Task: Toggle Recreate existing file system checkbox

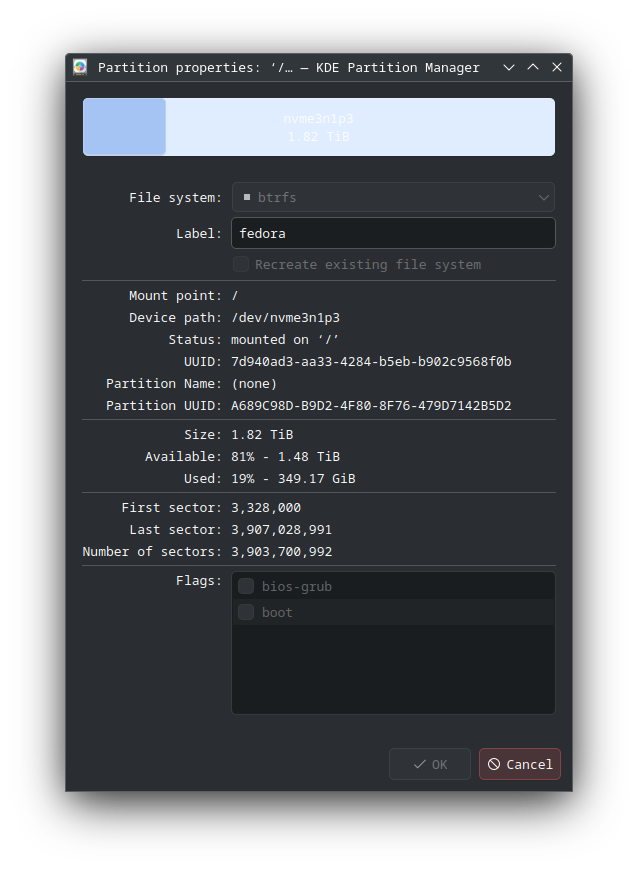Action: click(x=241, y=264)
